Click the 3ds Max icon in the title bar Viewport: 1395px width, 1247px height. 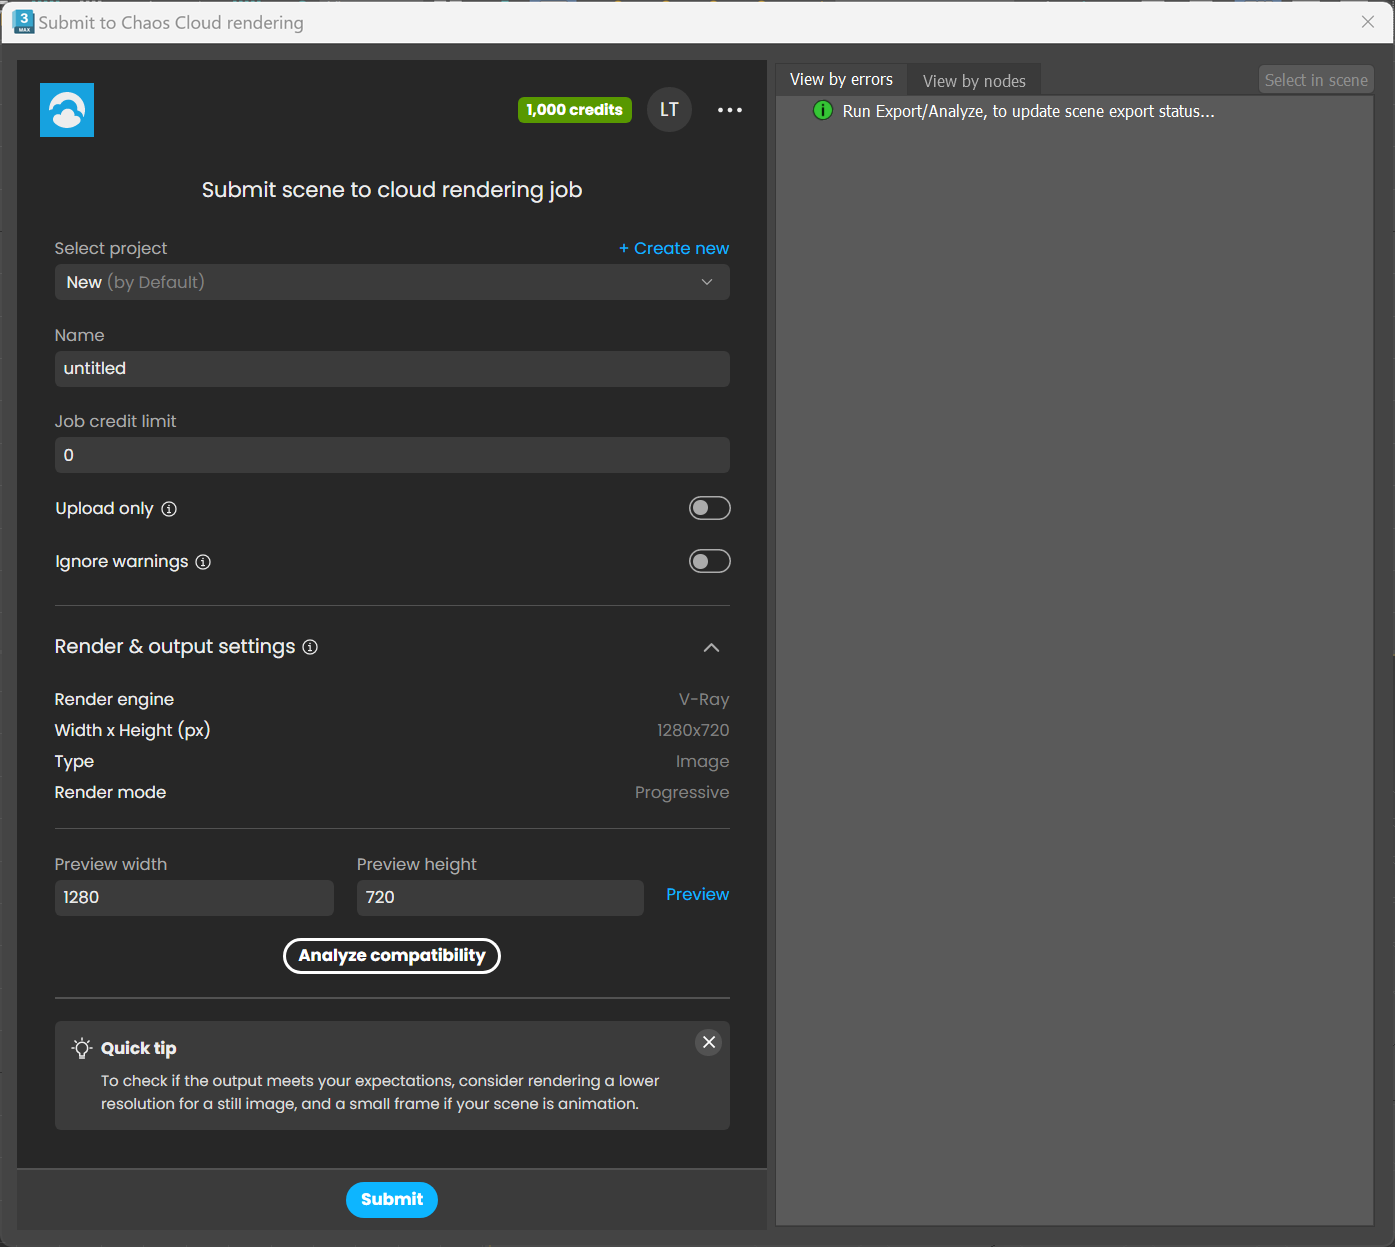(22, 21)
